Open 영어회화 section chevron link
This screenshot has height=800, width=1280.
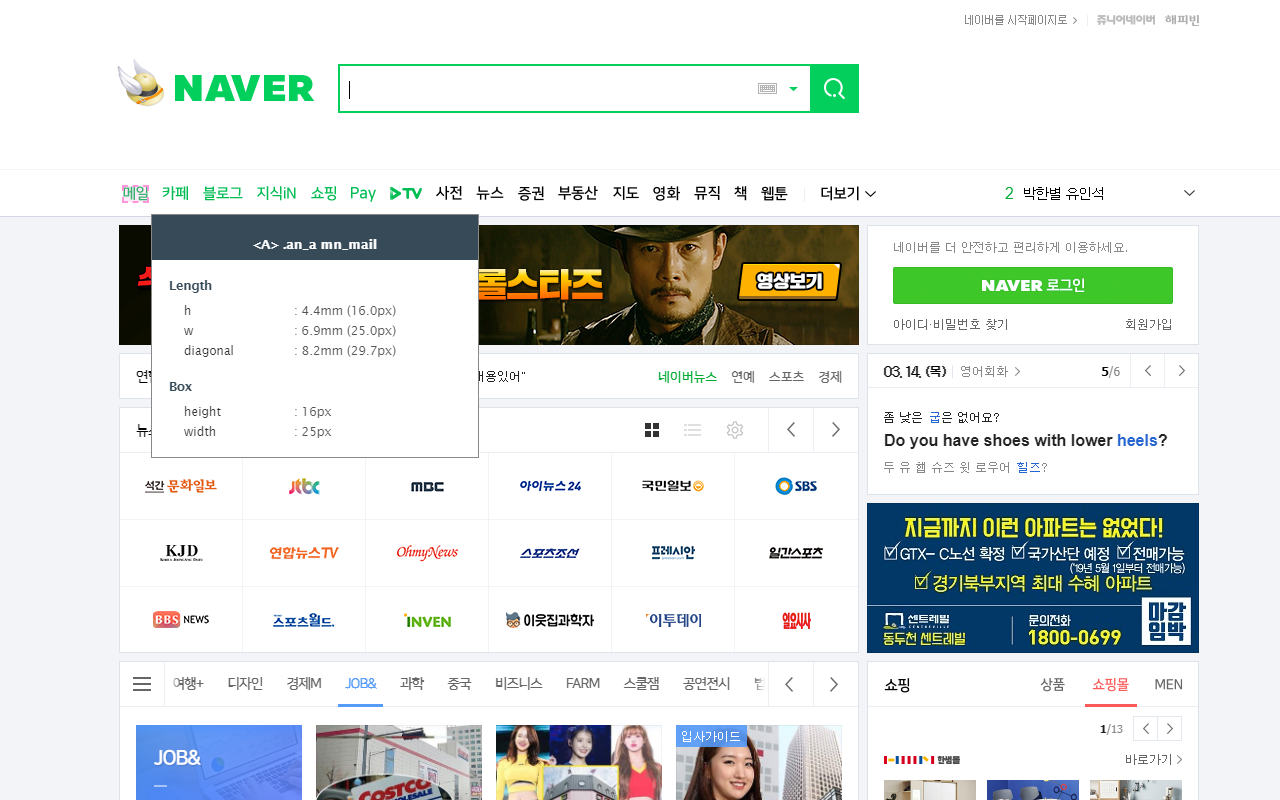pyautogui.click(x=990, y=371)
